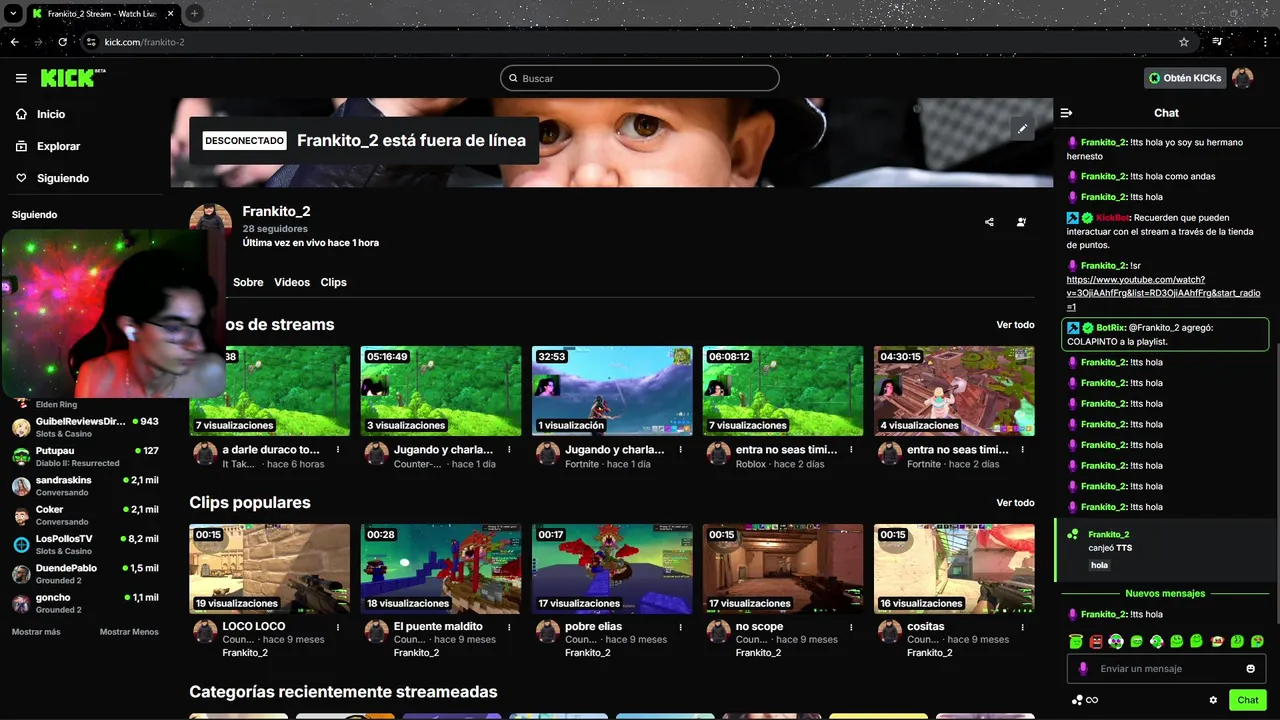
Task: Play the pobre elias clip thumbnail
Action: point(612,569)
